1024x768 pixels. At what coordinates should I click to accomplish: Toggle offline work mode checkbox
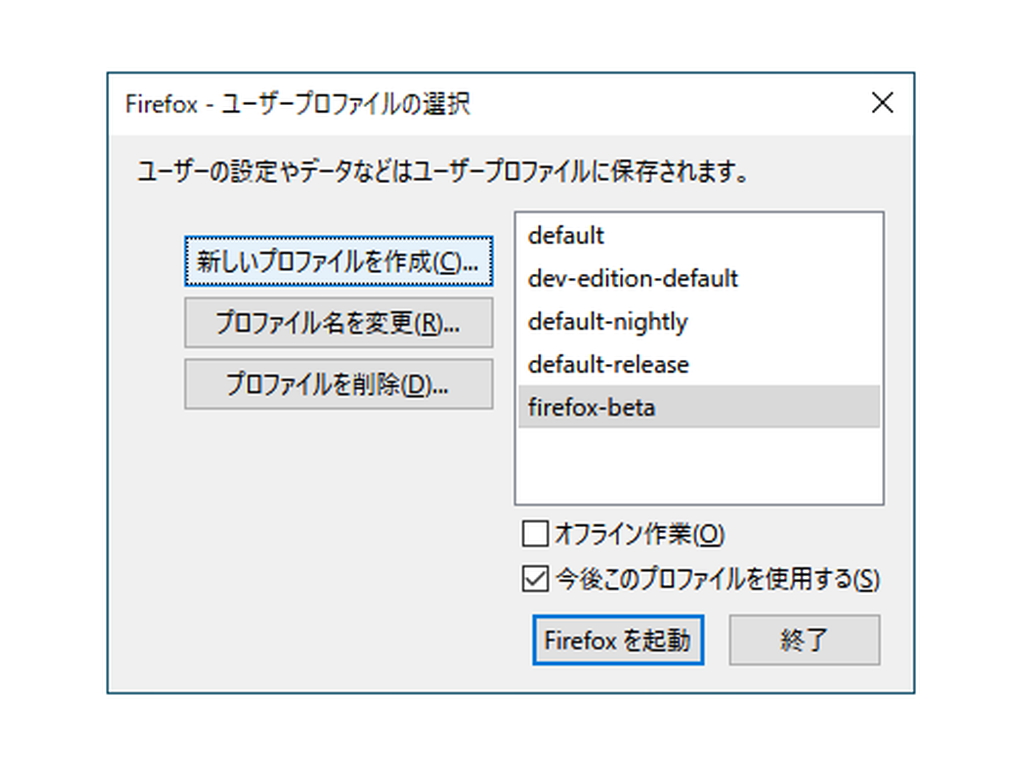pyautogui.click(x=536, y=535)
